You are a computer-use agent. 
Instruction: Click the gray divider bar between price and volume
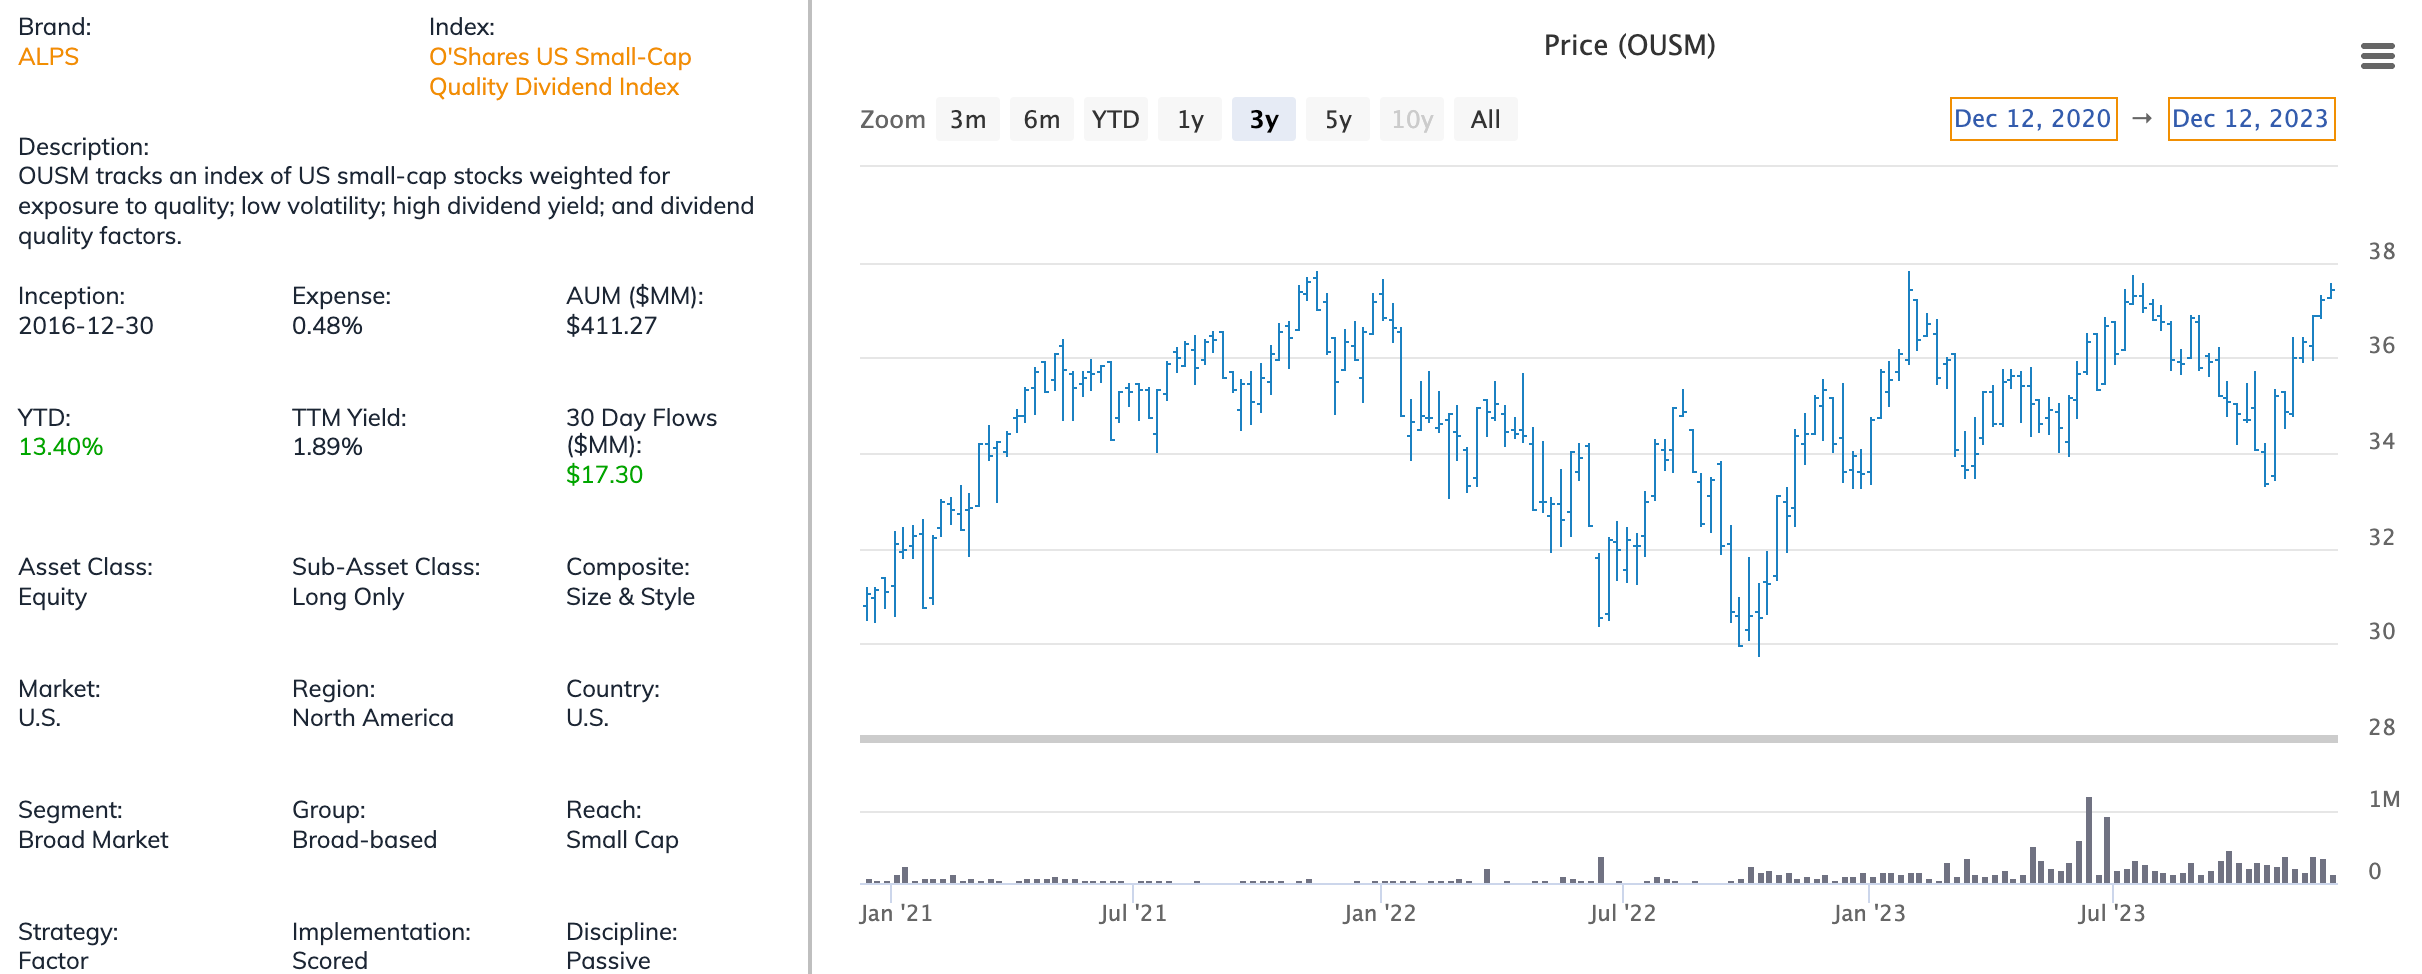click(x=1598, y=739)
